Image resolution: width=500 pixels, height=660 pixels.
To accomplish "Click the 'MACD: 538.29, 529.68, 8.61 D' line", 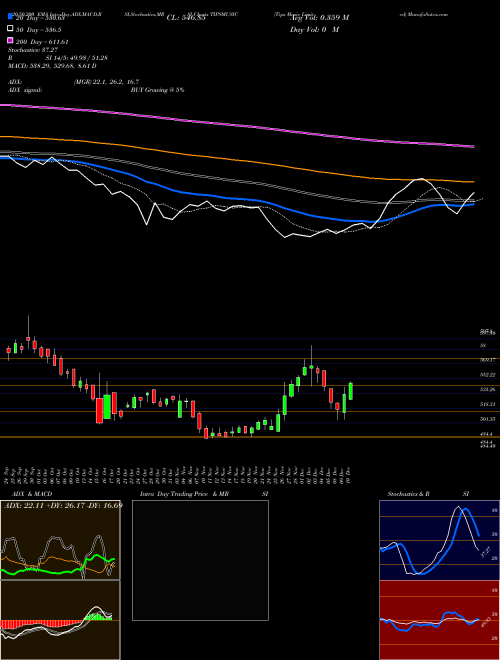I will click(x=52, y=66).
